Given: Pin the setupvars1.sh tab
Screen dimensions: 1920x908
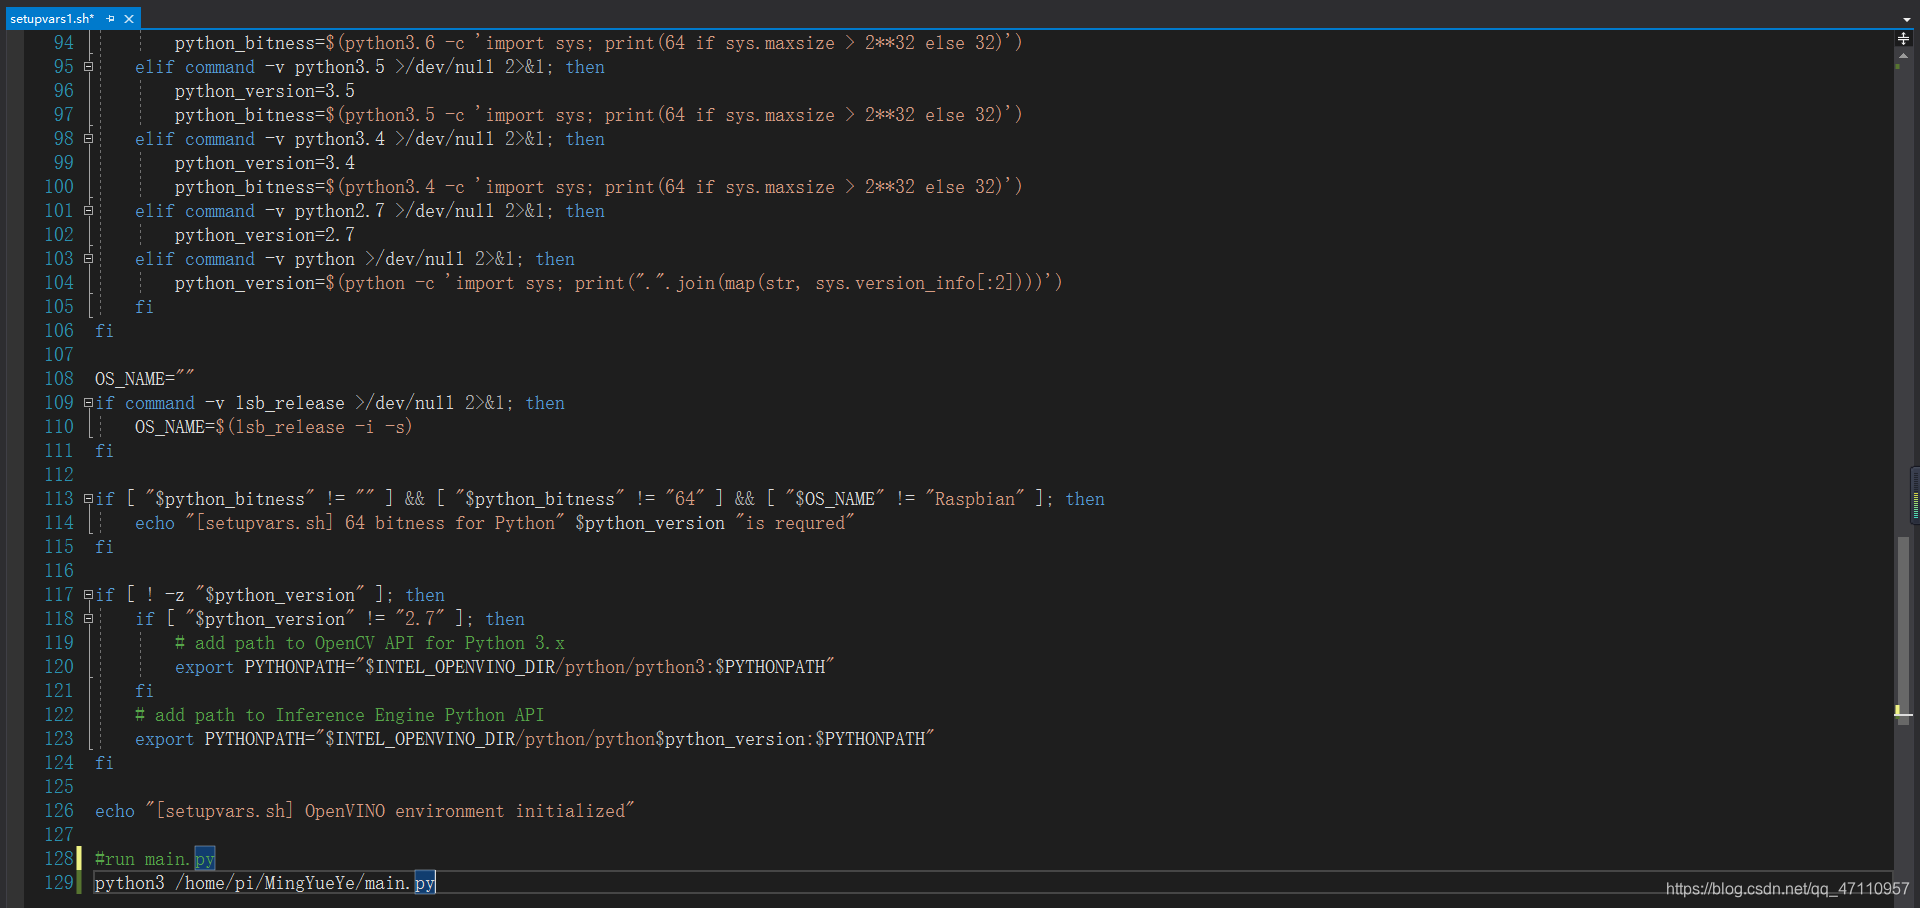Looking at the screenshot, I should pyautogui.click(x=110, y=19).
